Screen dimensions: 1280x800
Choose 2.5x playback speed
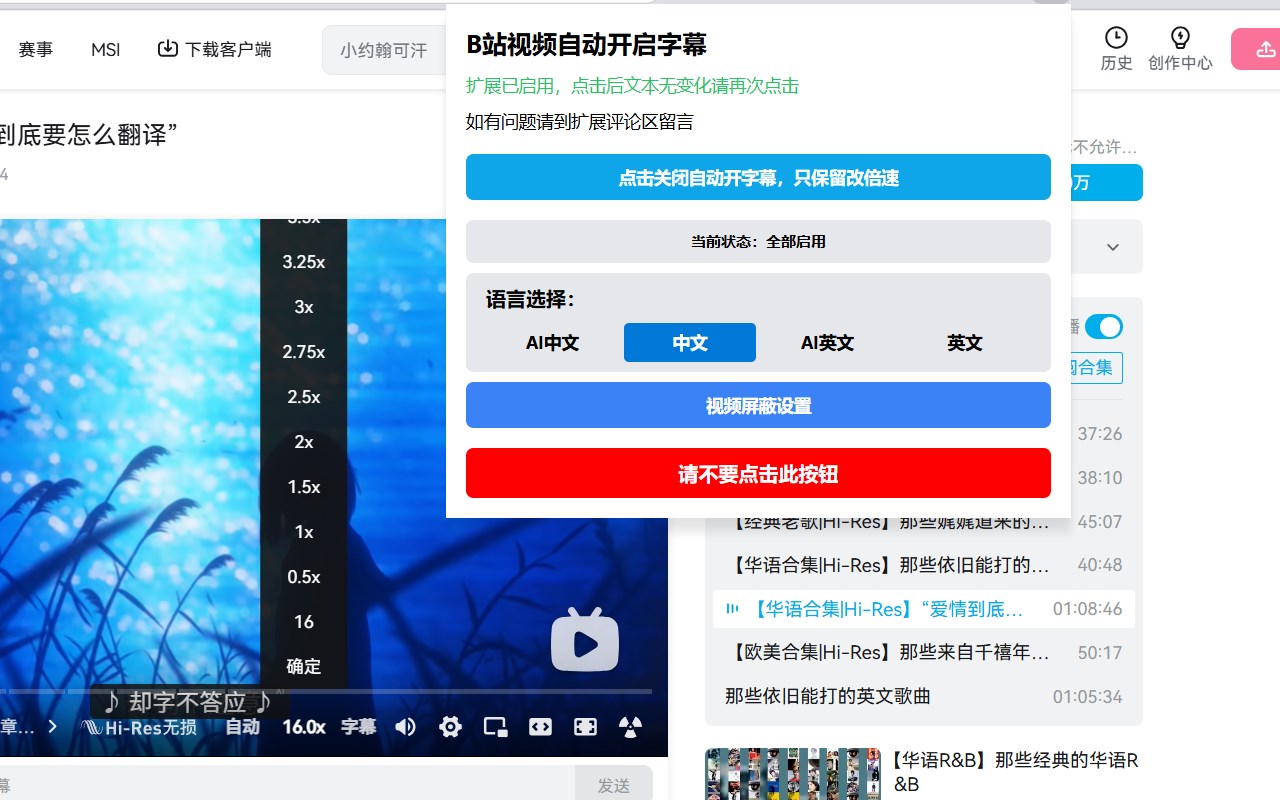pos(304,397)
